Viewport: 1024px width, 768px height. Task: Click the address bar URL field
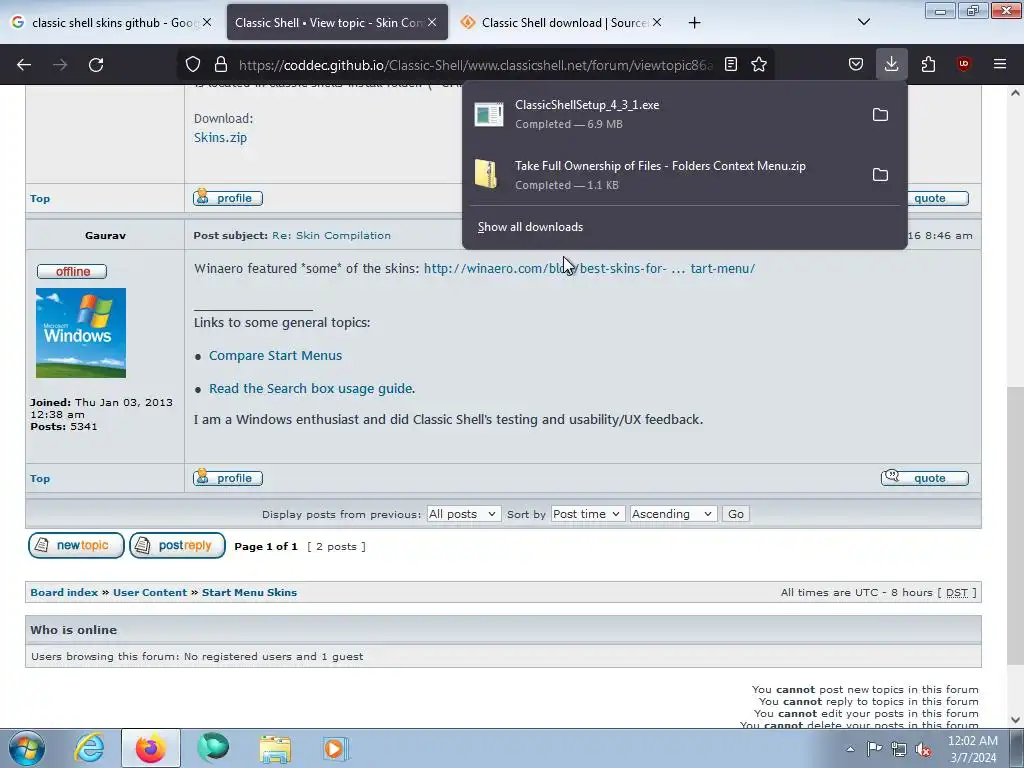click(475, 65)
